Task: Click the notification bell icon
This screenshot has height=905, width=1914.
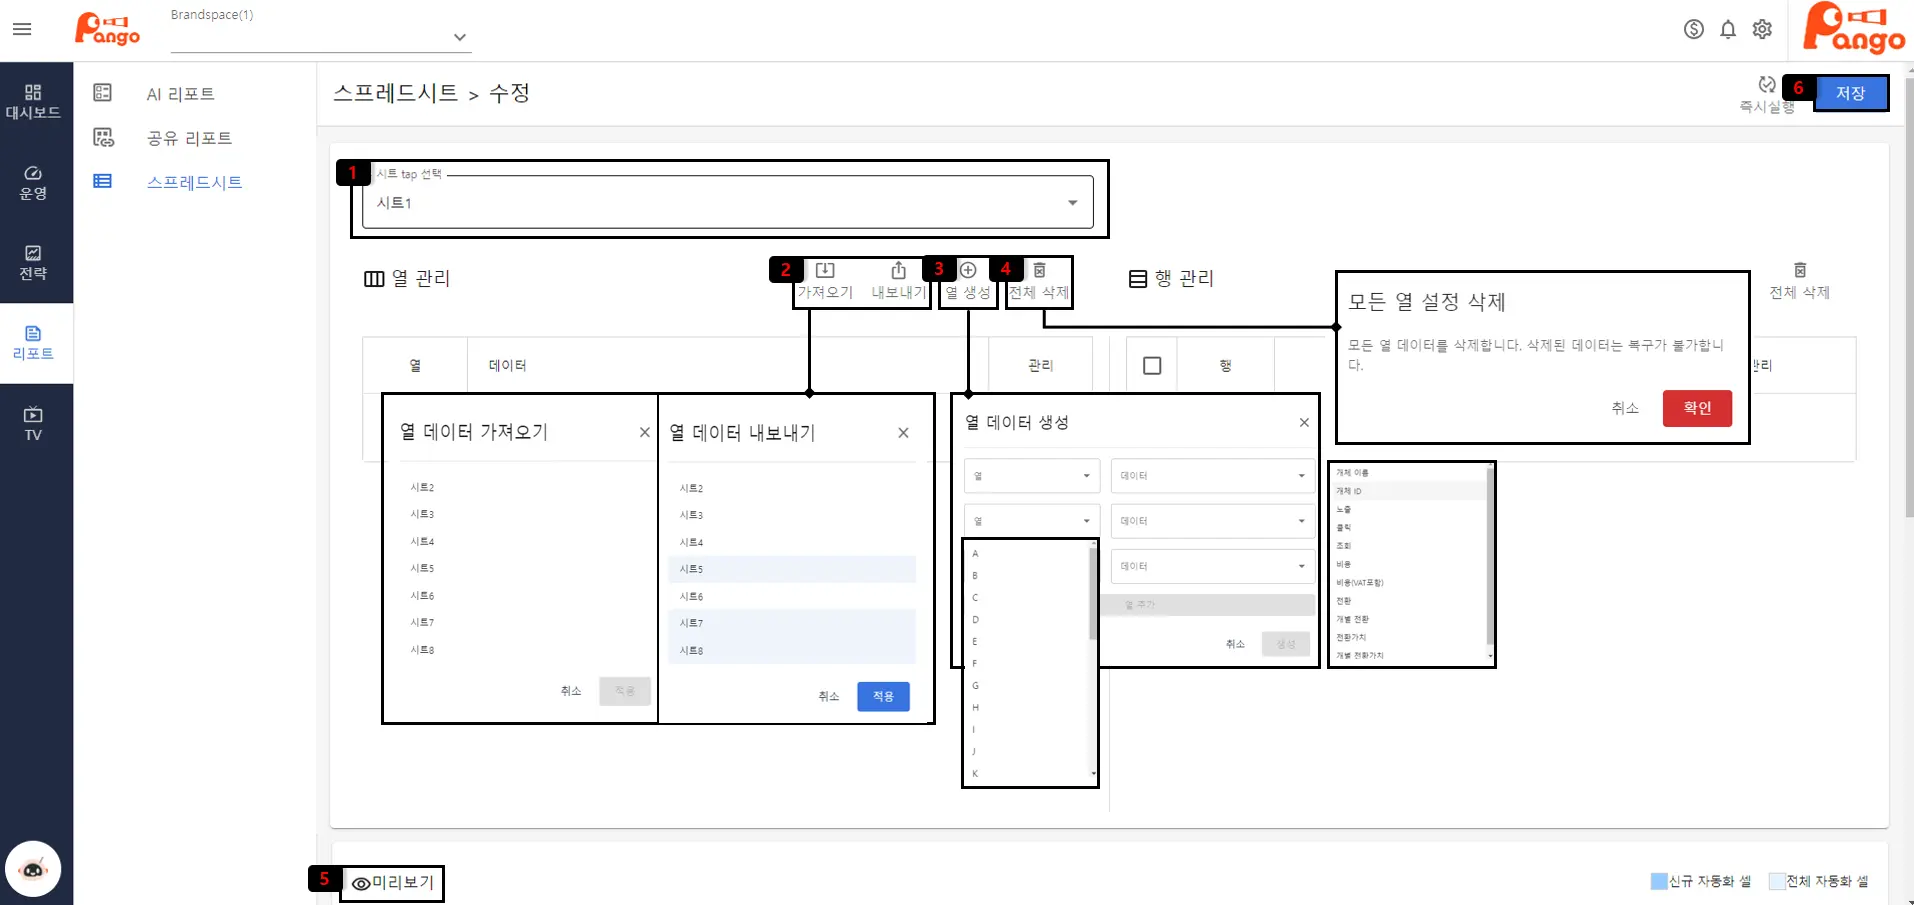Action: tap(1727, 30)
